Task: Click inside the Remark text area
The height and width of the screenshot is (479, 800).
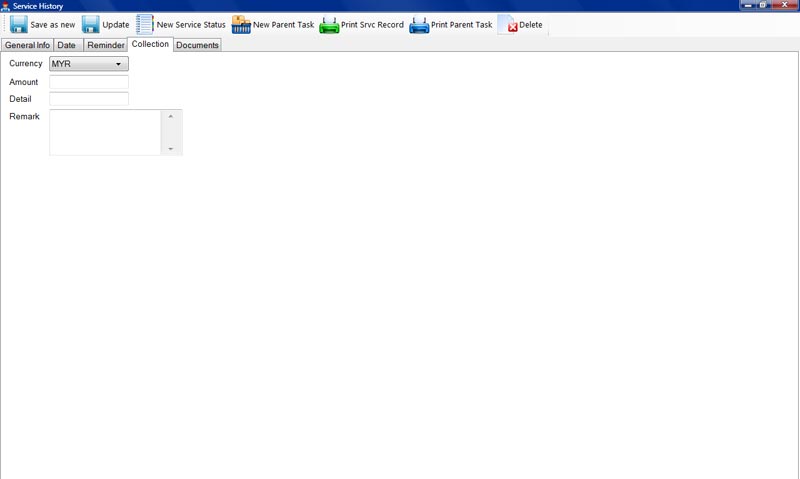Action: click(105, 132)
